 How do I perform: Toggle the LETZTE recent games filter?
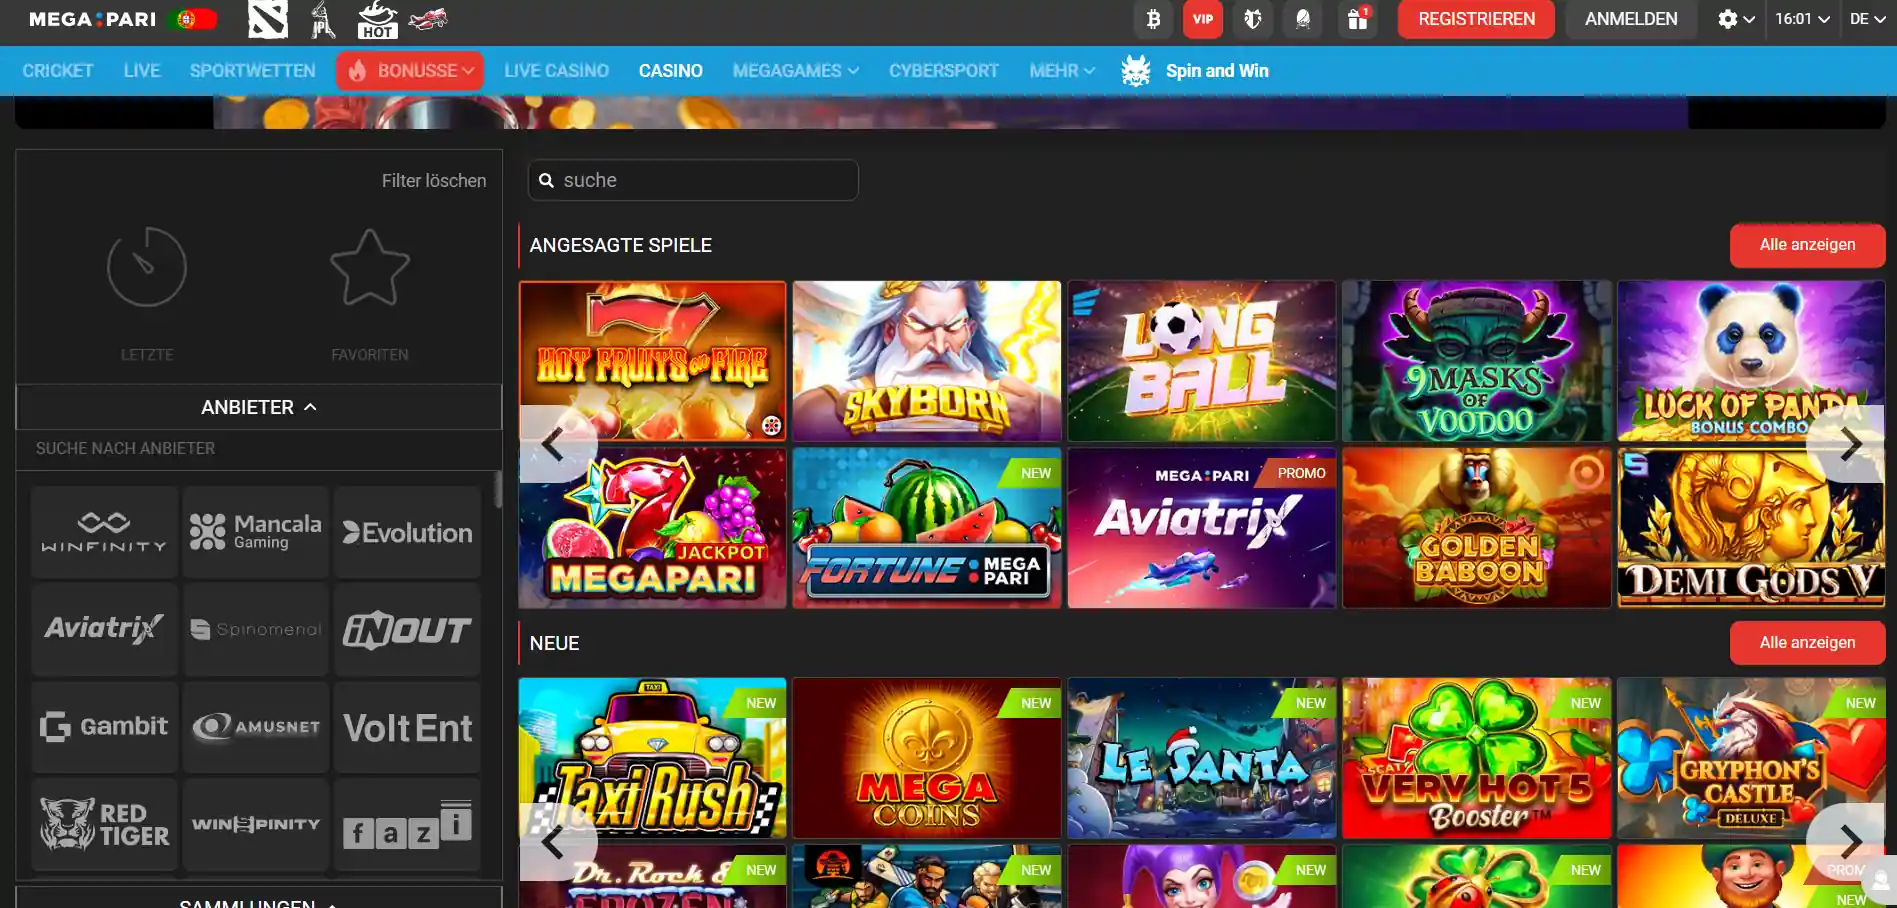click(x=146, y=290)
